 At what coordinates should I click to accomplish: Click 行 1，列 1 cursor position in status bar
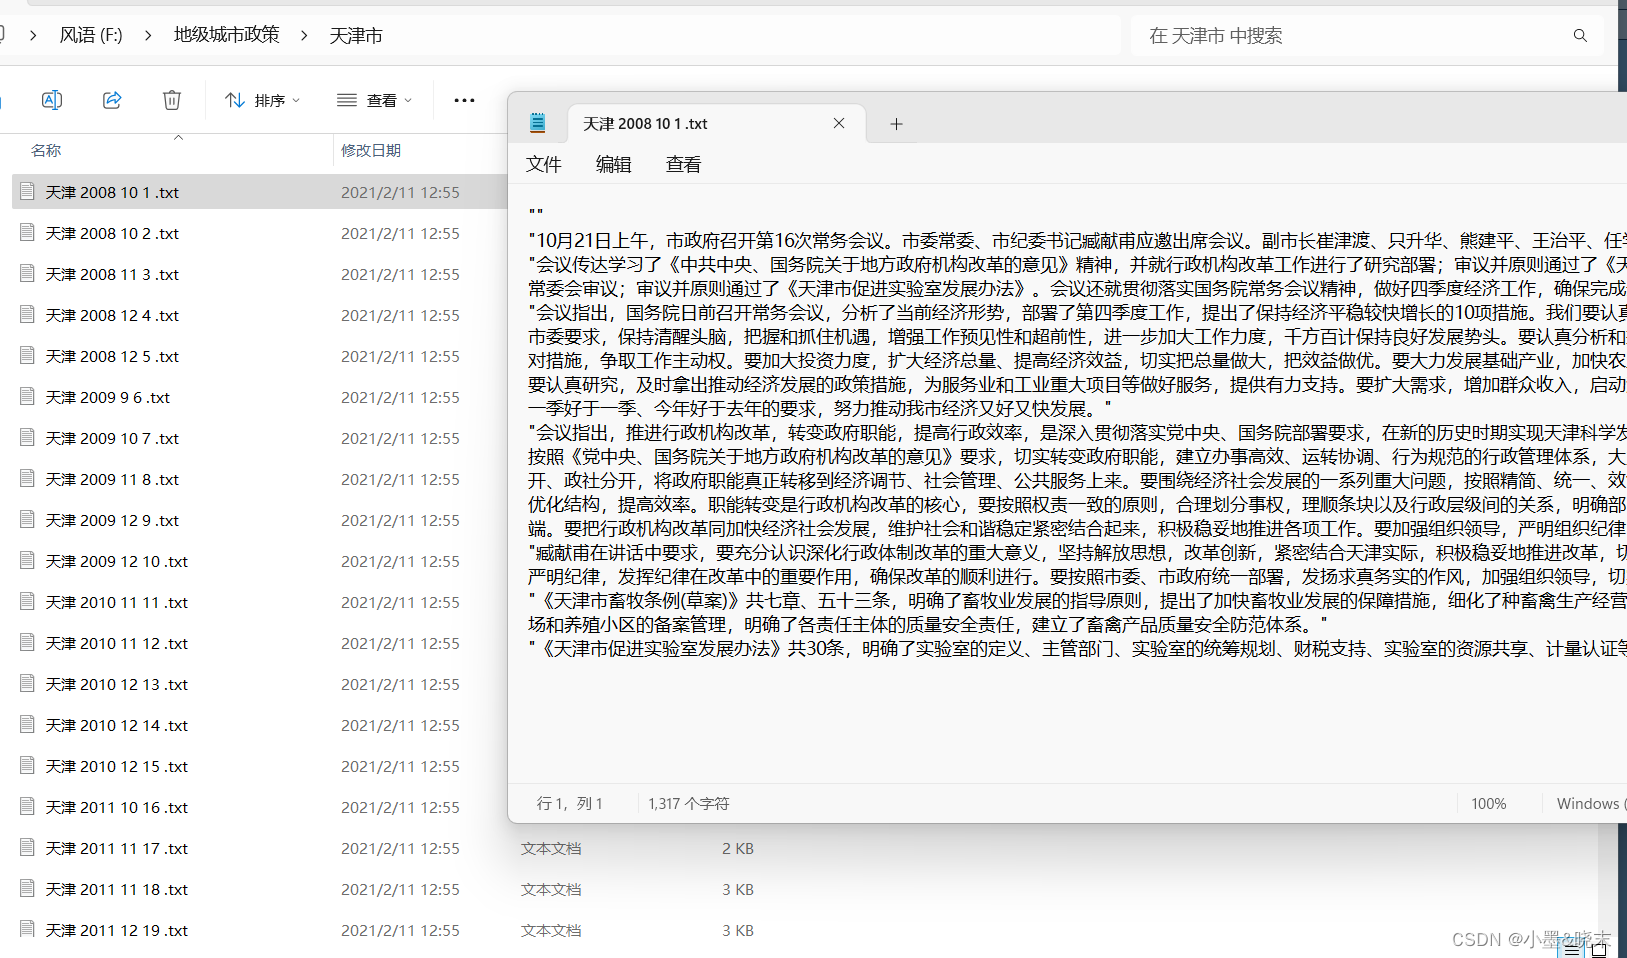coord(570,803)
